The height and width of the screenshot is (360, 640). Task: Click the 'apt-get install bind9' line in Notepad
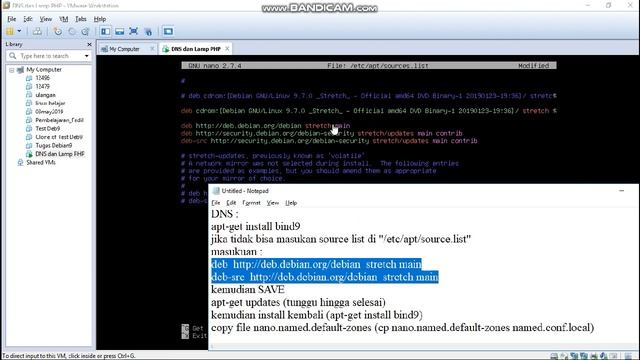coord(256,227)
